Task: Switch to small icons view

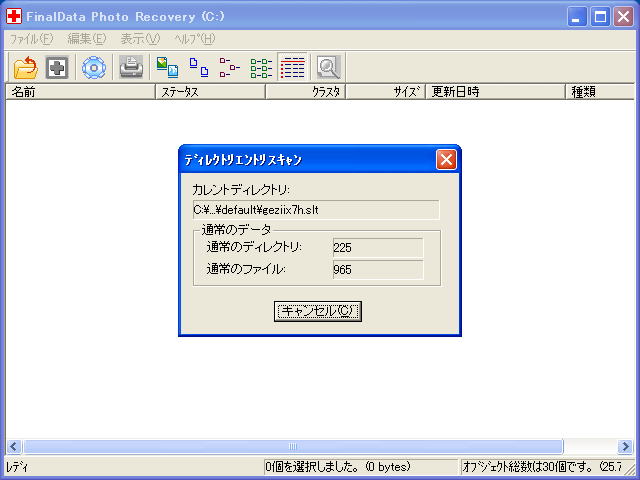Action: point(230,67)
